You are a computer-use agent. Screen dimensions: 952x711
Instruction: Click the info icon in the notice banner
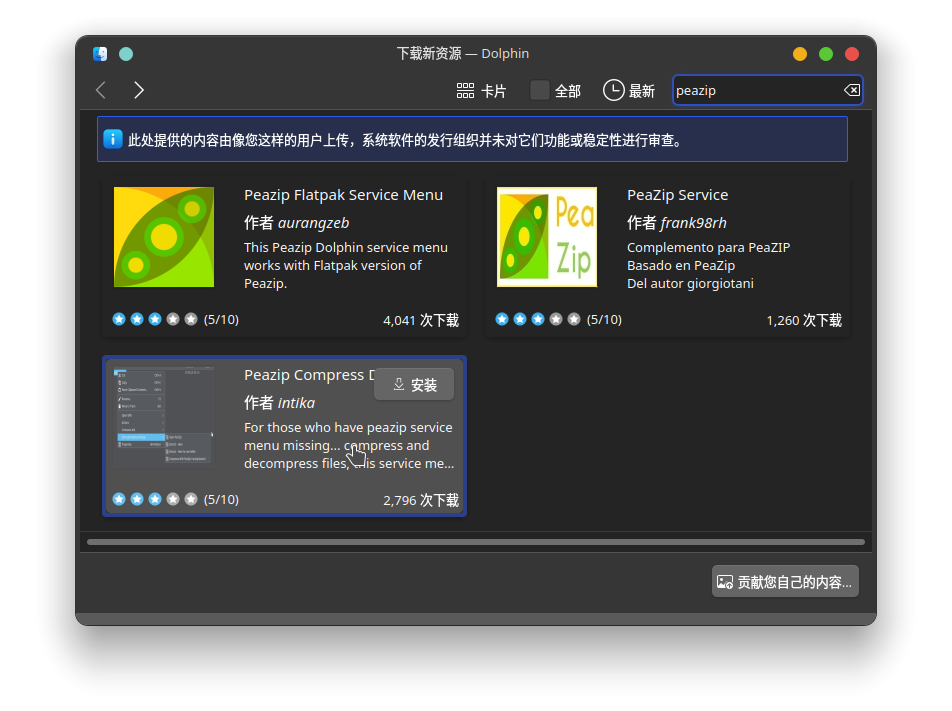(112, 139)
